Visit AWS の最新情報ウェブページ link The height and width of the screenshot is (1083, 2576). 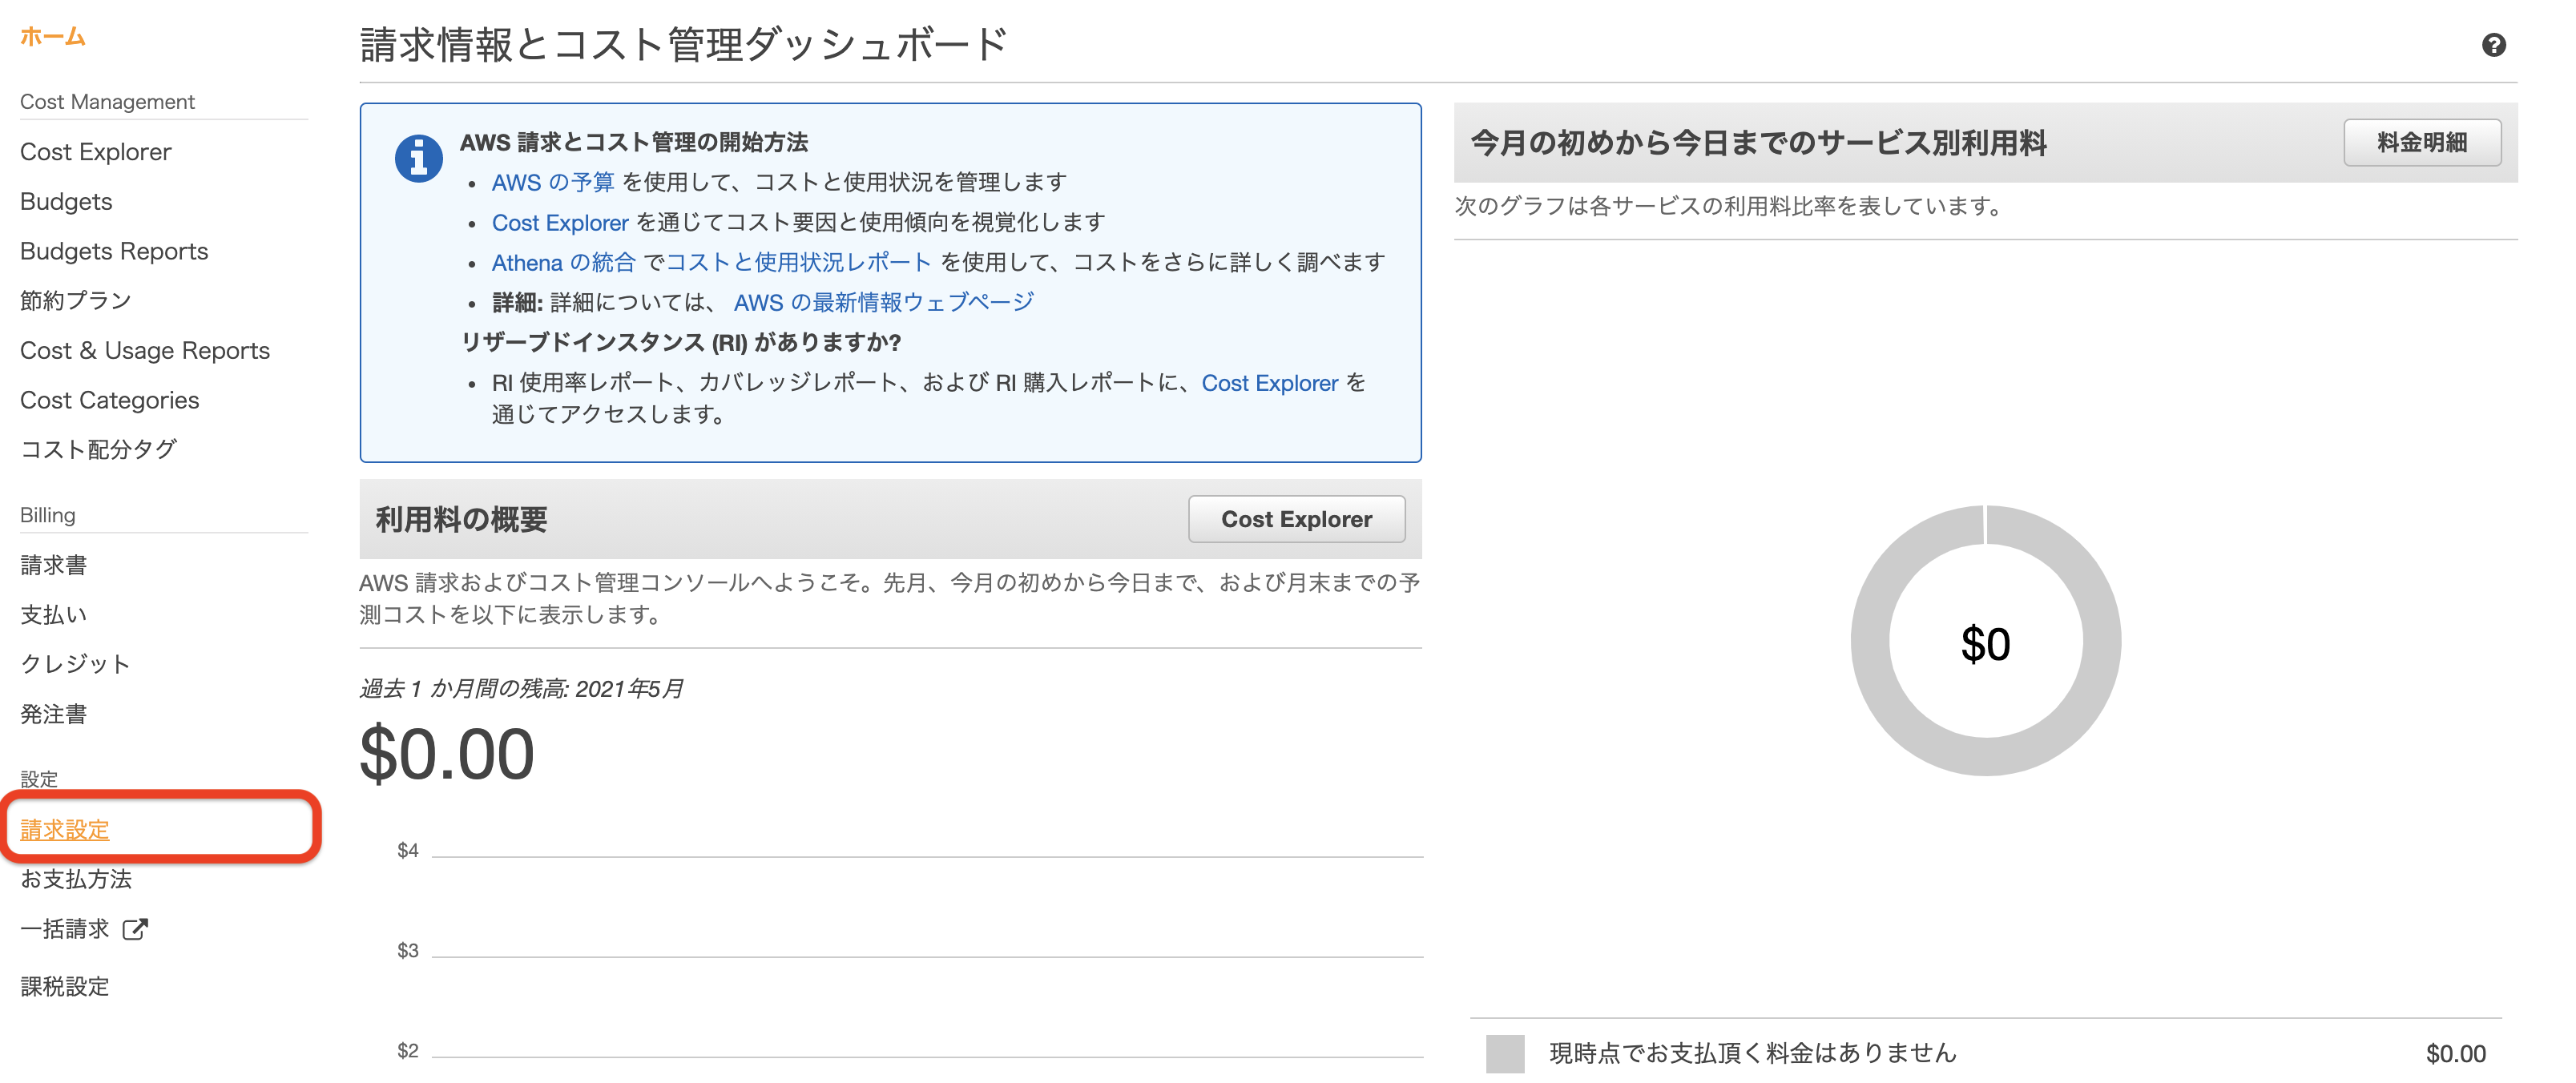click(x=883, y=302)
